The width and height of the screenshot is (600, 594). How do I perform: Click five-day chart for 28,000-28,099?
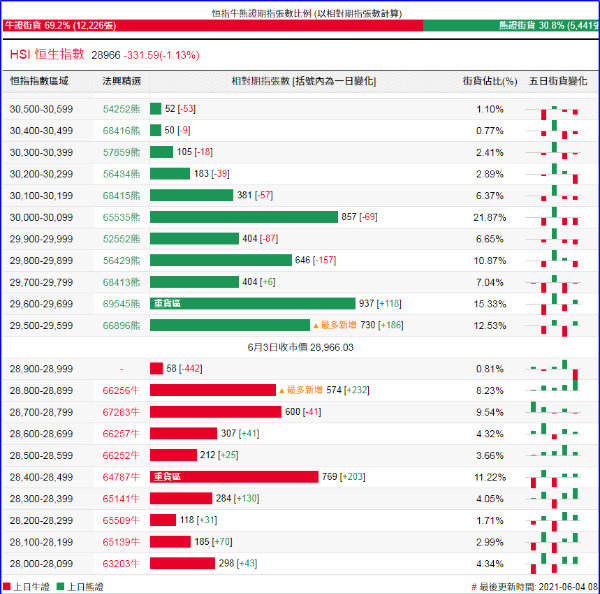(553, 564)
